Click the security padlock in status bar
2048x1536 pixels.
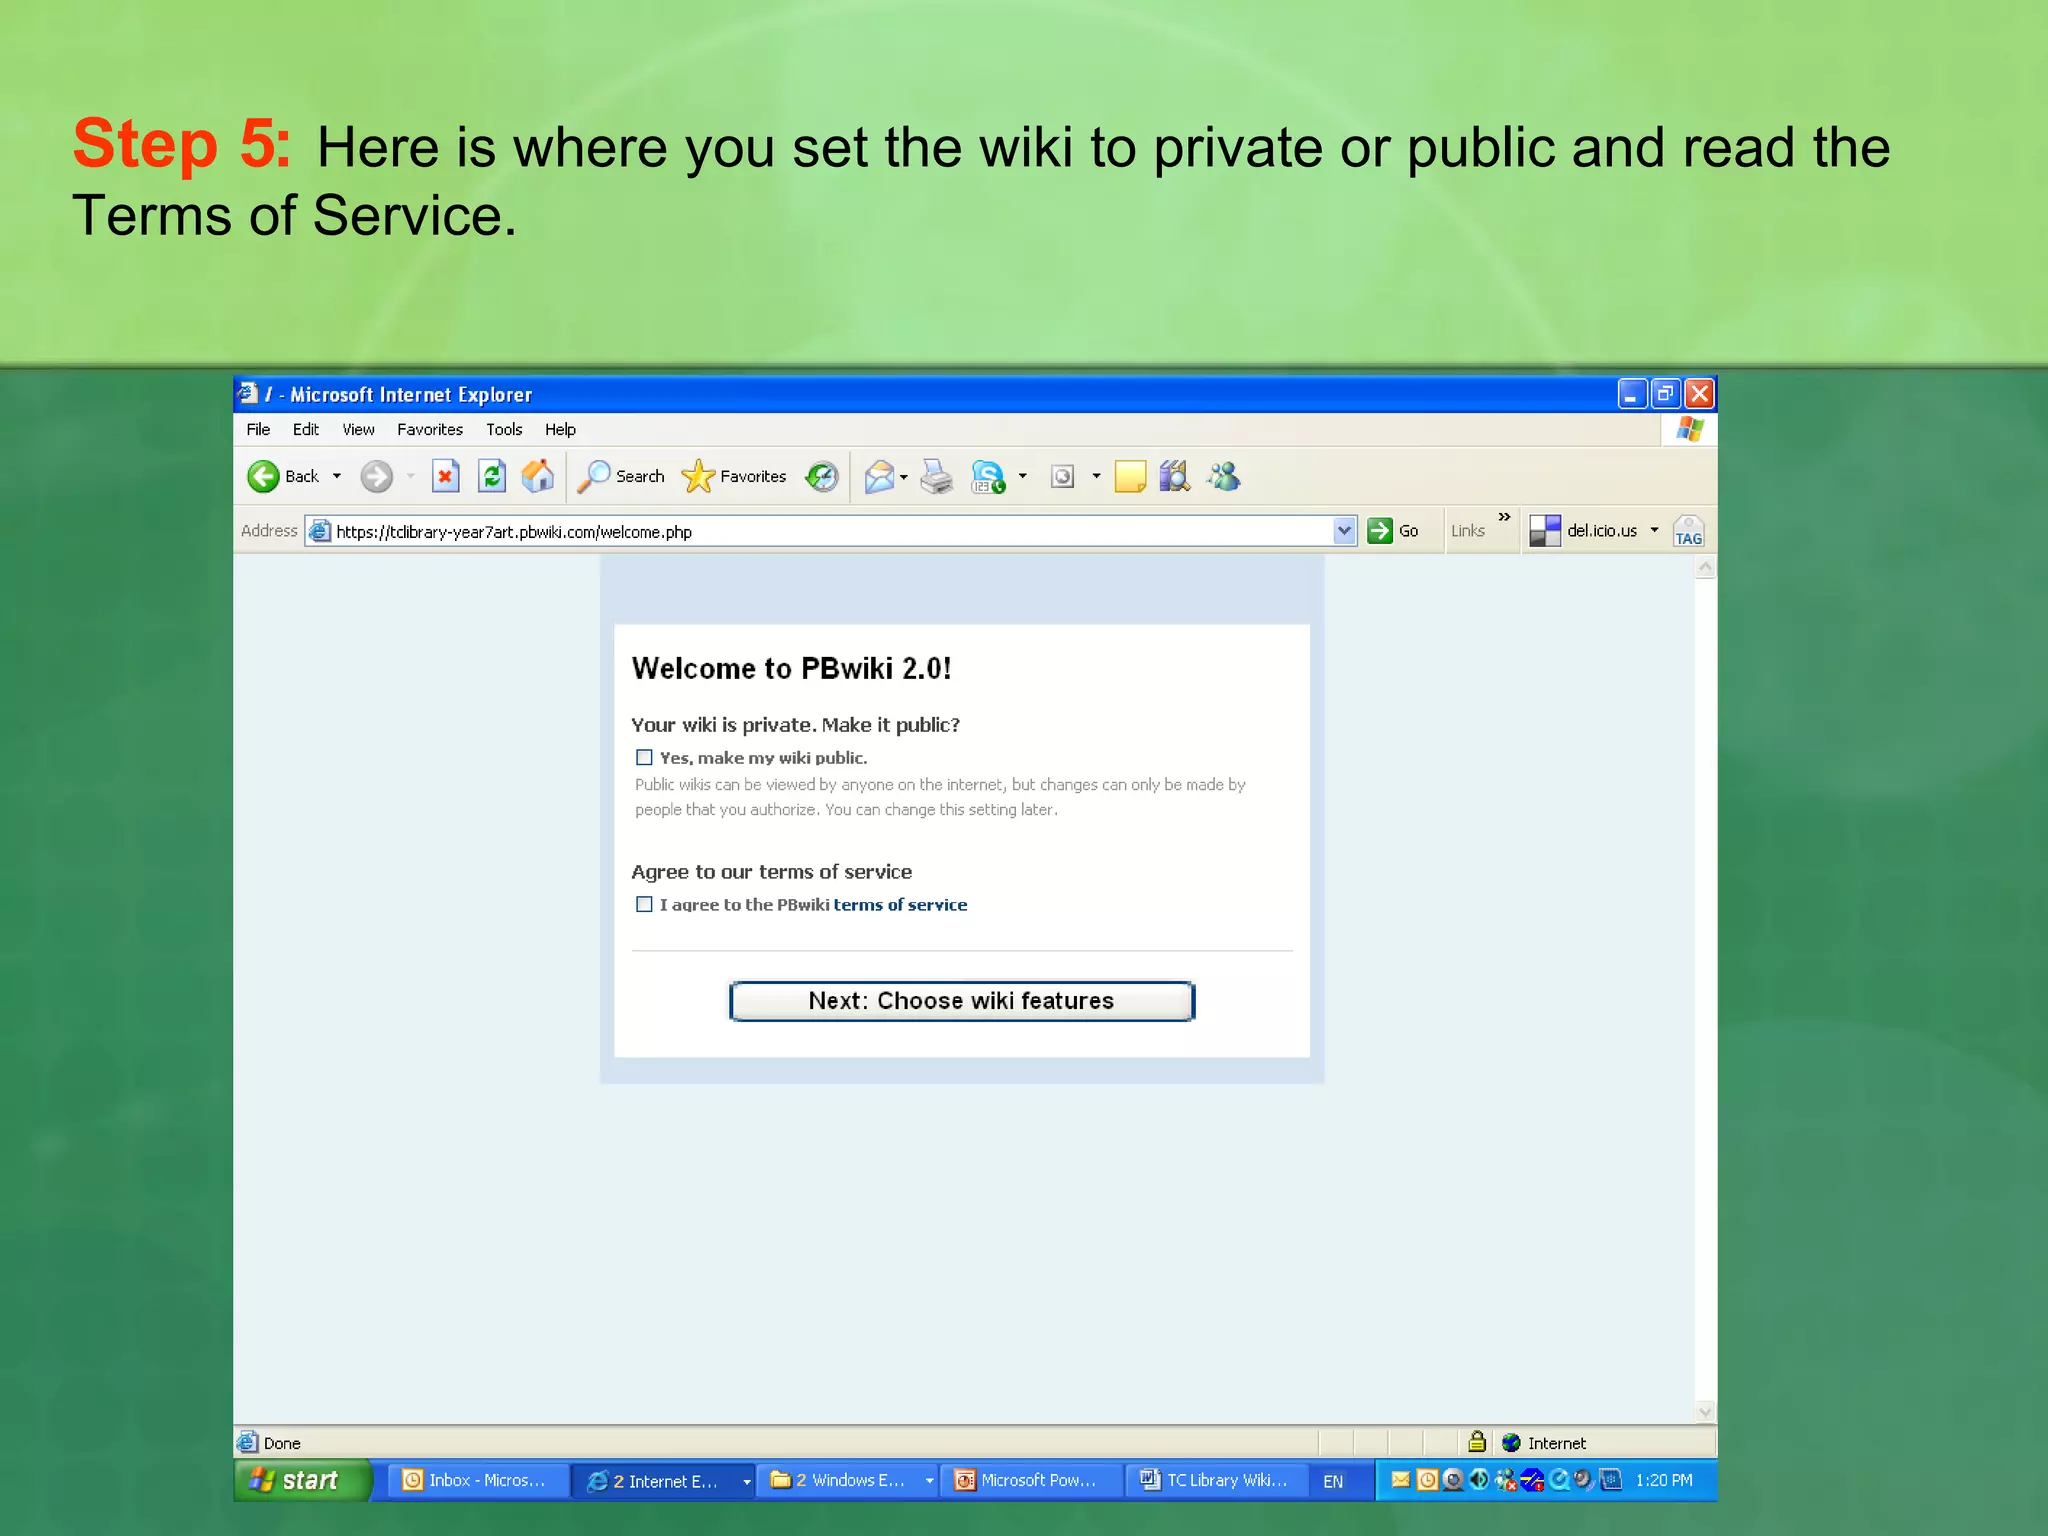(x=1477, y=1442)
